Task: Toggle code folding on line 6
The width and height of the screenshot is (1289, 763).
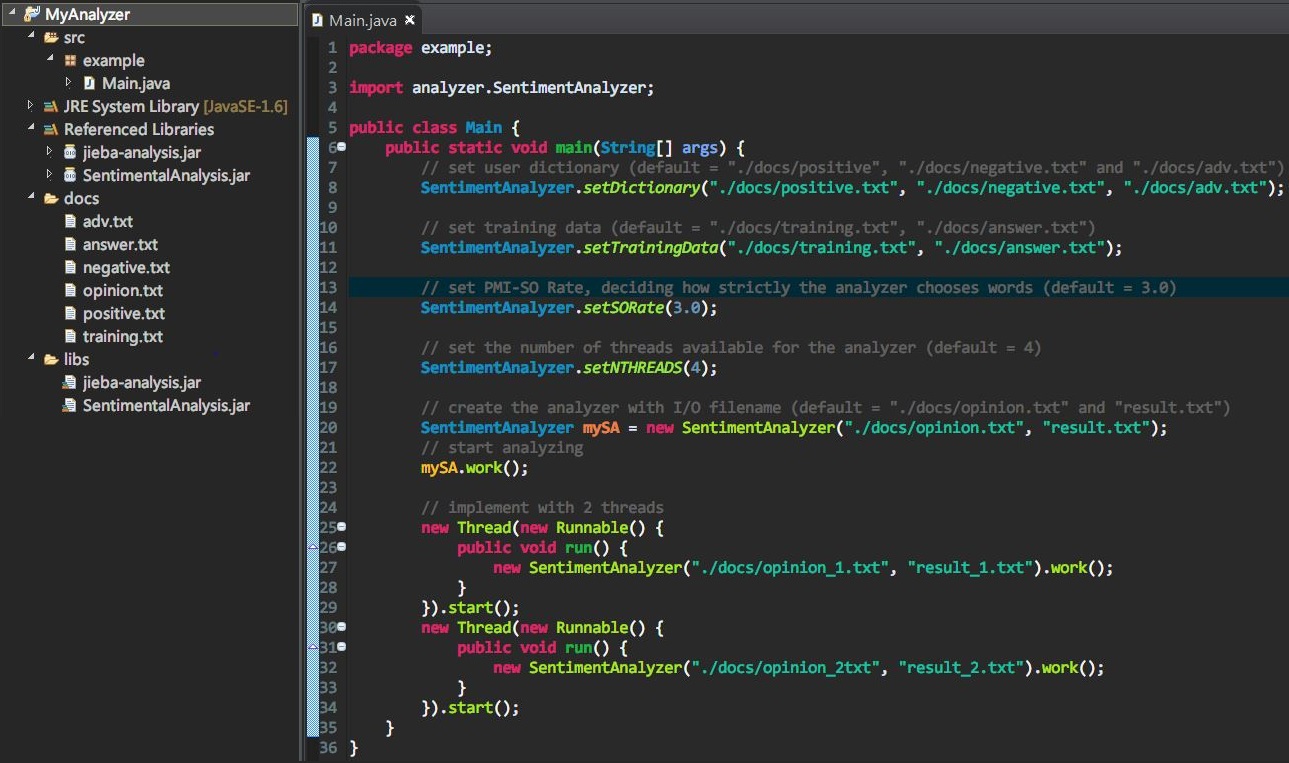Action: [341, 147]
